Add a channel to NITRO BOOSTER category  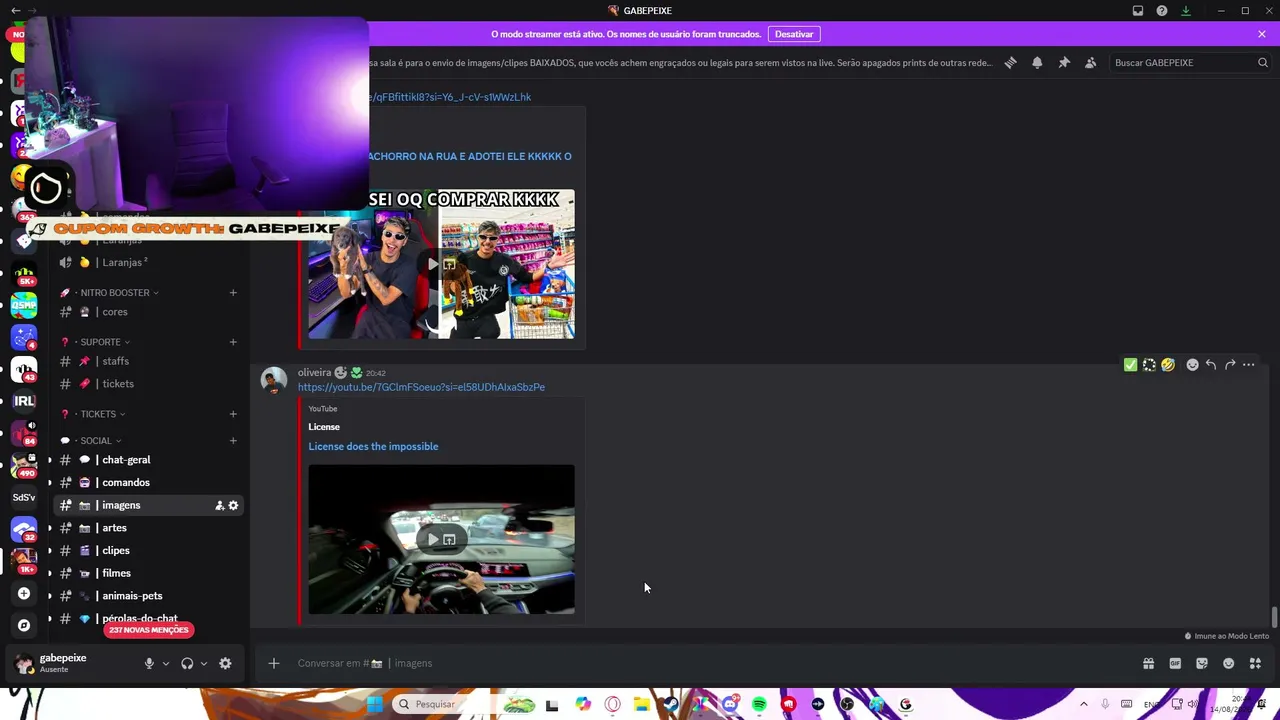click(233, 293)
